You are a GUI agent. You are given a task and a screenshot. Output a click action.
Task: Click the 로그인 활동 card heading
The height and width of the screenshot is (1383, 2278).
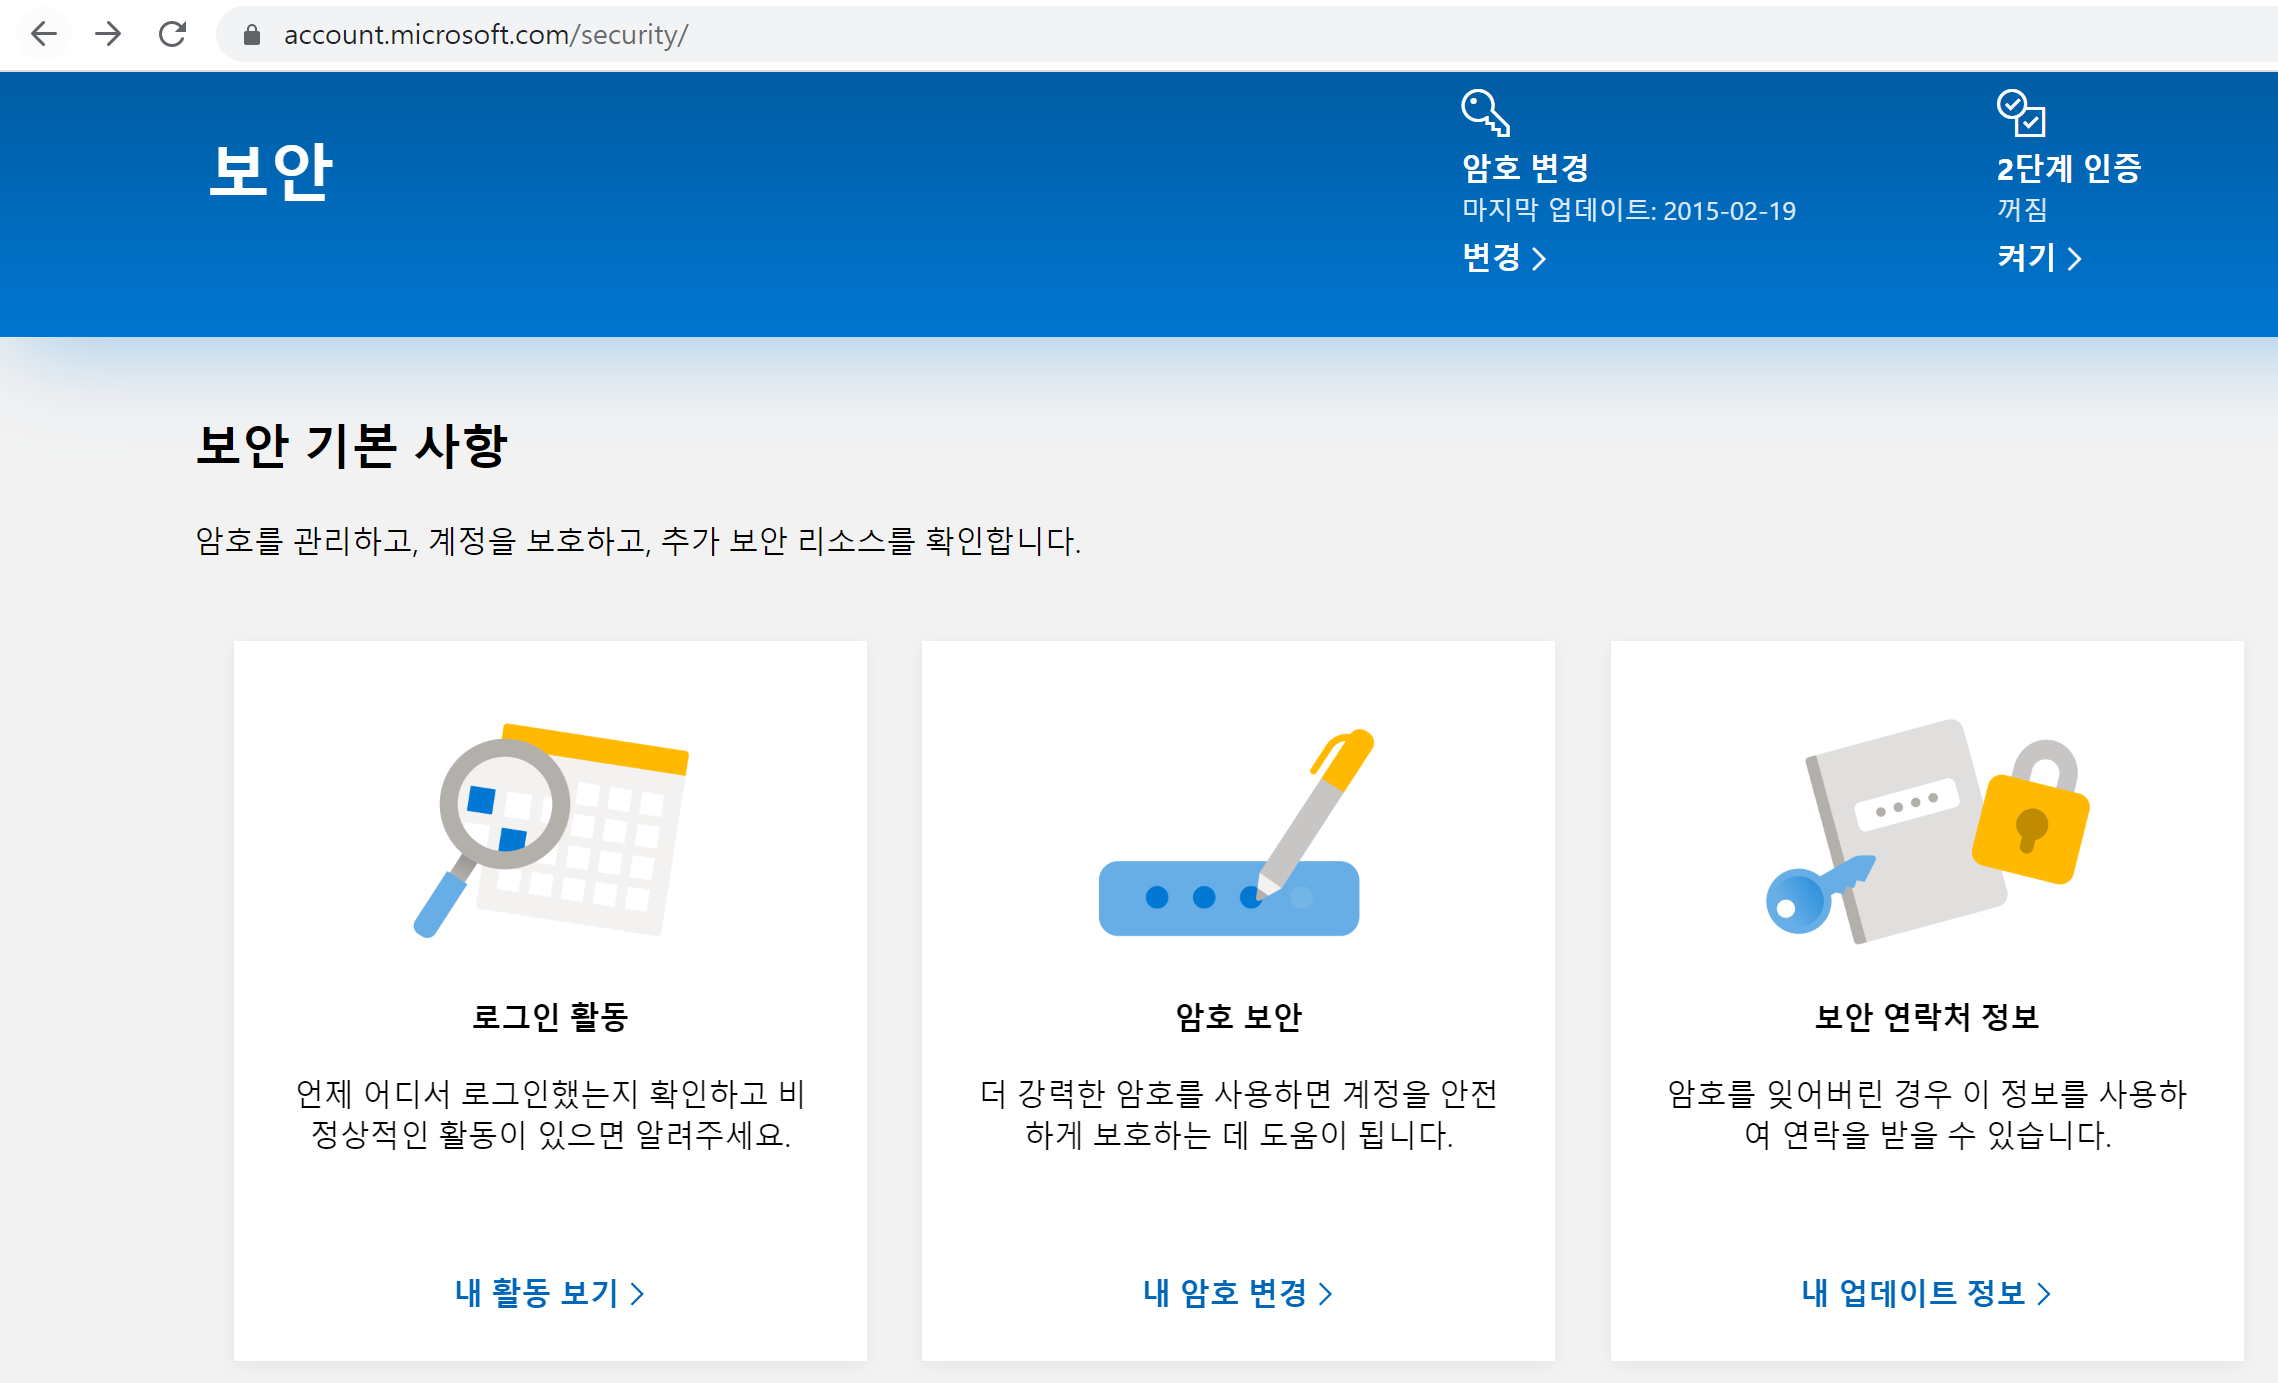550,1017
